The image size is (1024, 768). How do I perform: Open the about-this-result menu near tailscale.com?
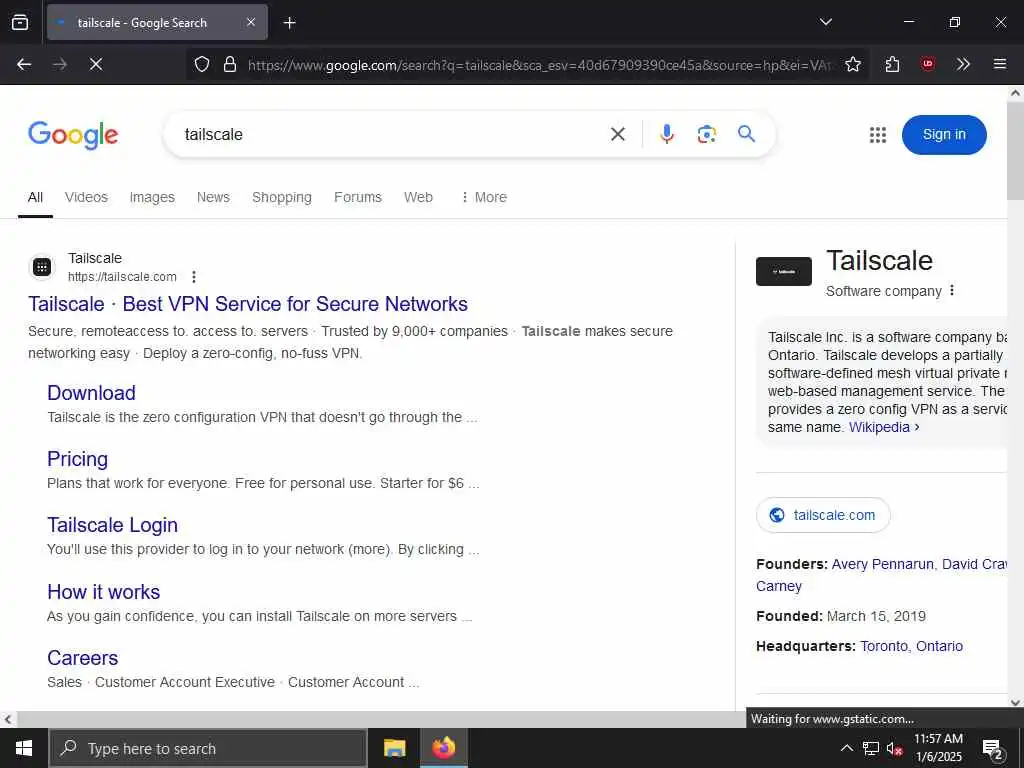pyautogui.click(x=194, y=277)
